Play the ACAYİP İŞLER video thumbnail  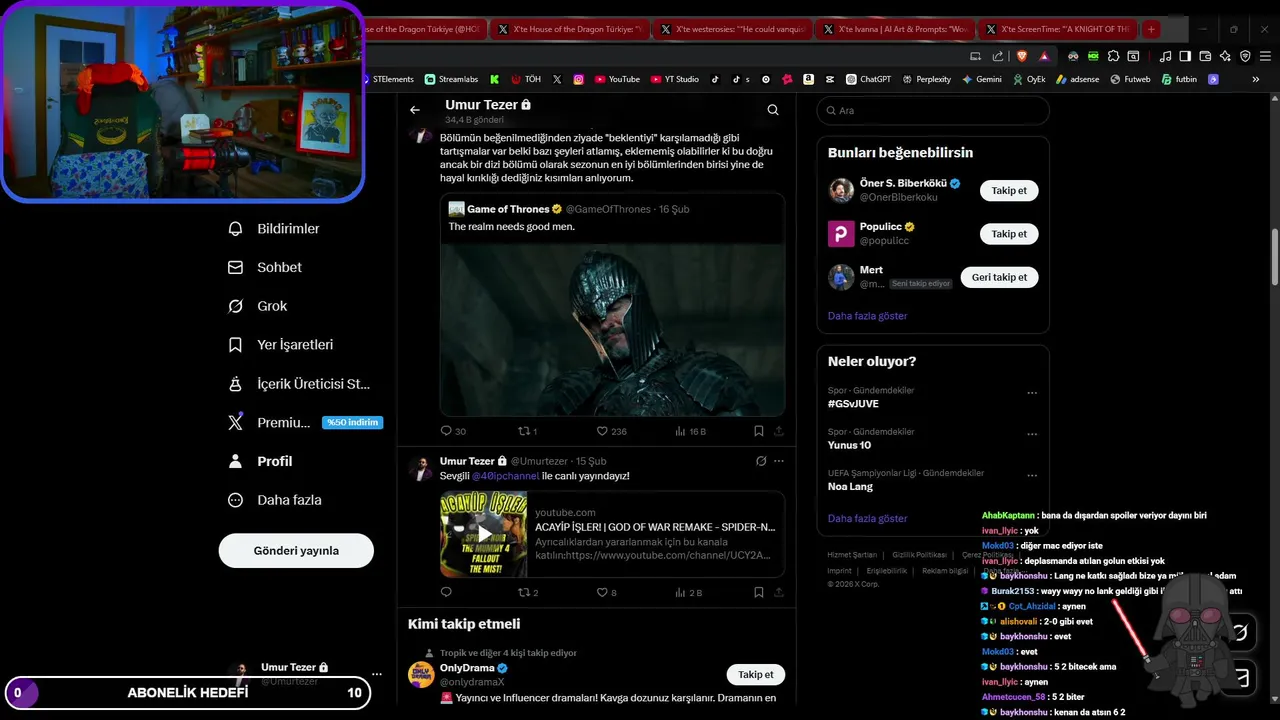pos(484,534)
